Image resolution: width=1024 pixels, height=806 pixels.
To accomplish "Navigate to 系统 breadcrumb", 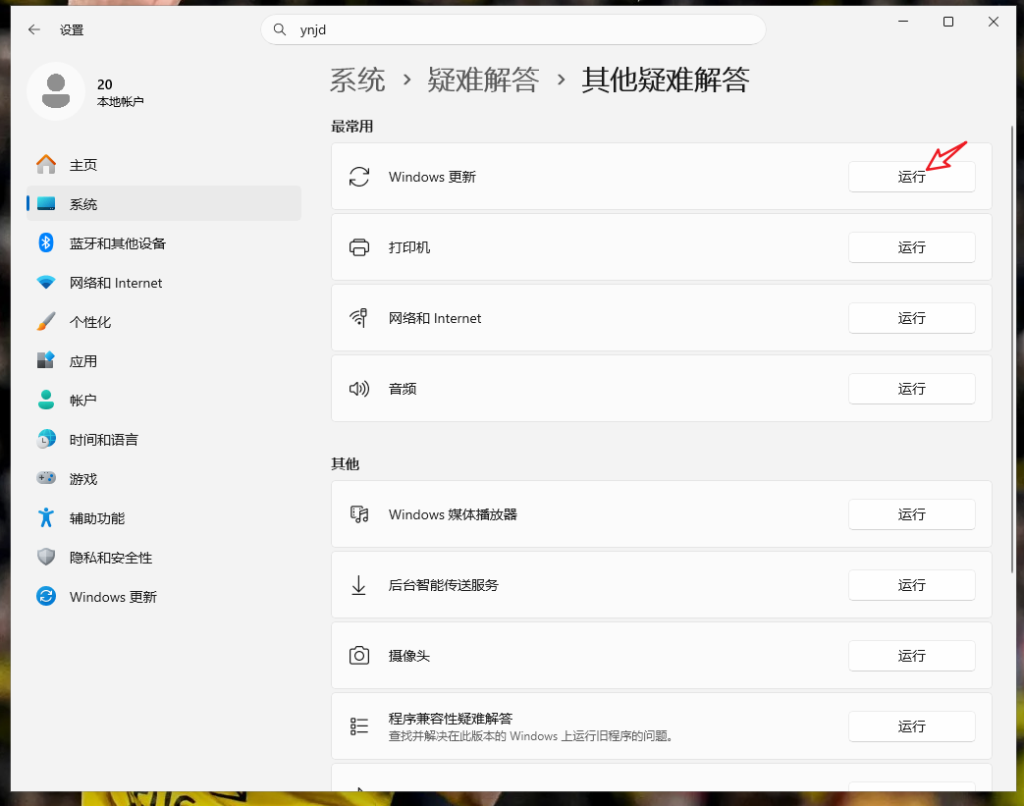I will click(x=357, y=80).
